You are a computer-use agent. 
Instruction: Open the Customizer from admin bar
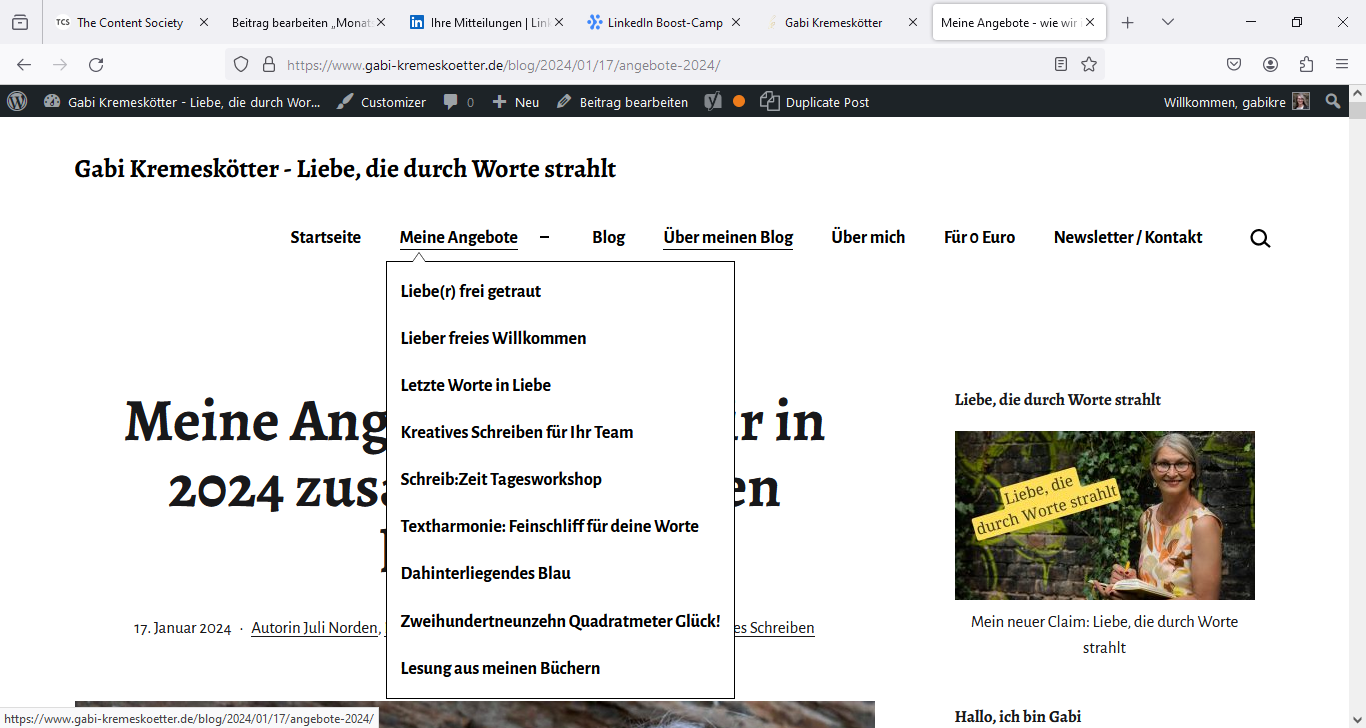pyautogui.click(x=381, y=102)
